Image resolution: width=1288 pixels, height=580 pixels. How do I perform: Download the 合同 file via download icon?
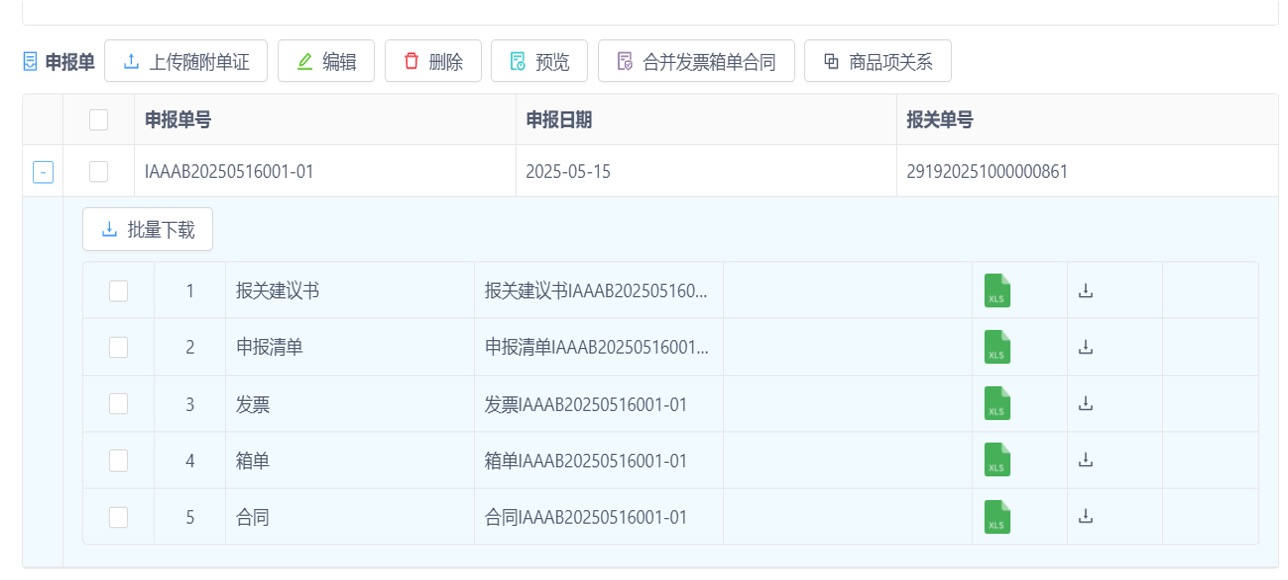1086,517
